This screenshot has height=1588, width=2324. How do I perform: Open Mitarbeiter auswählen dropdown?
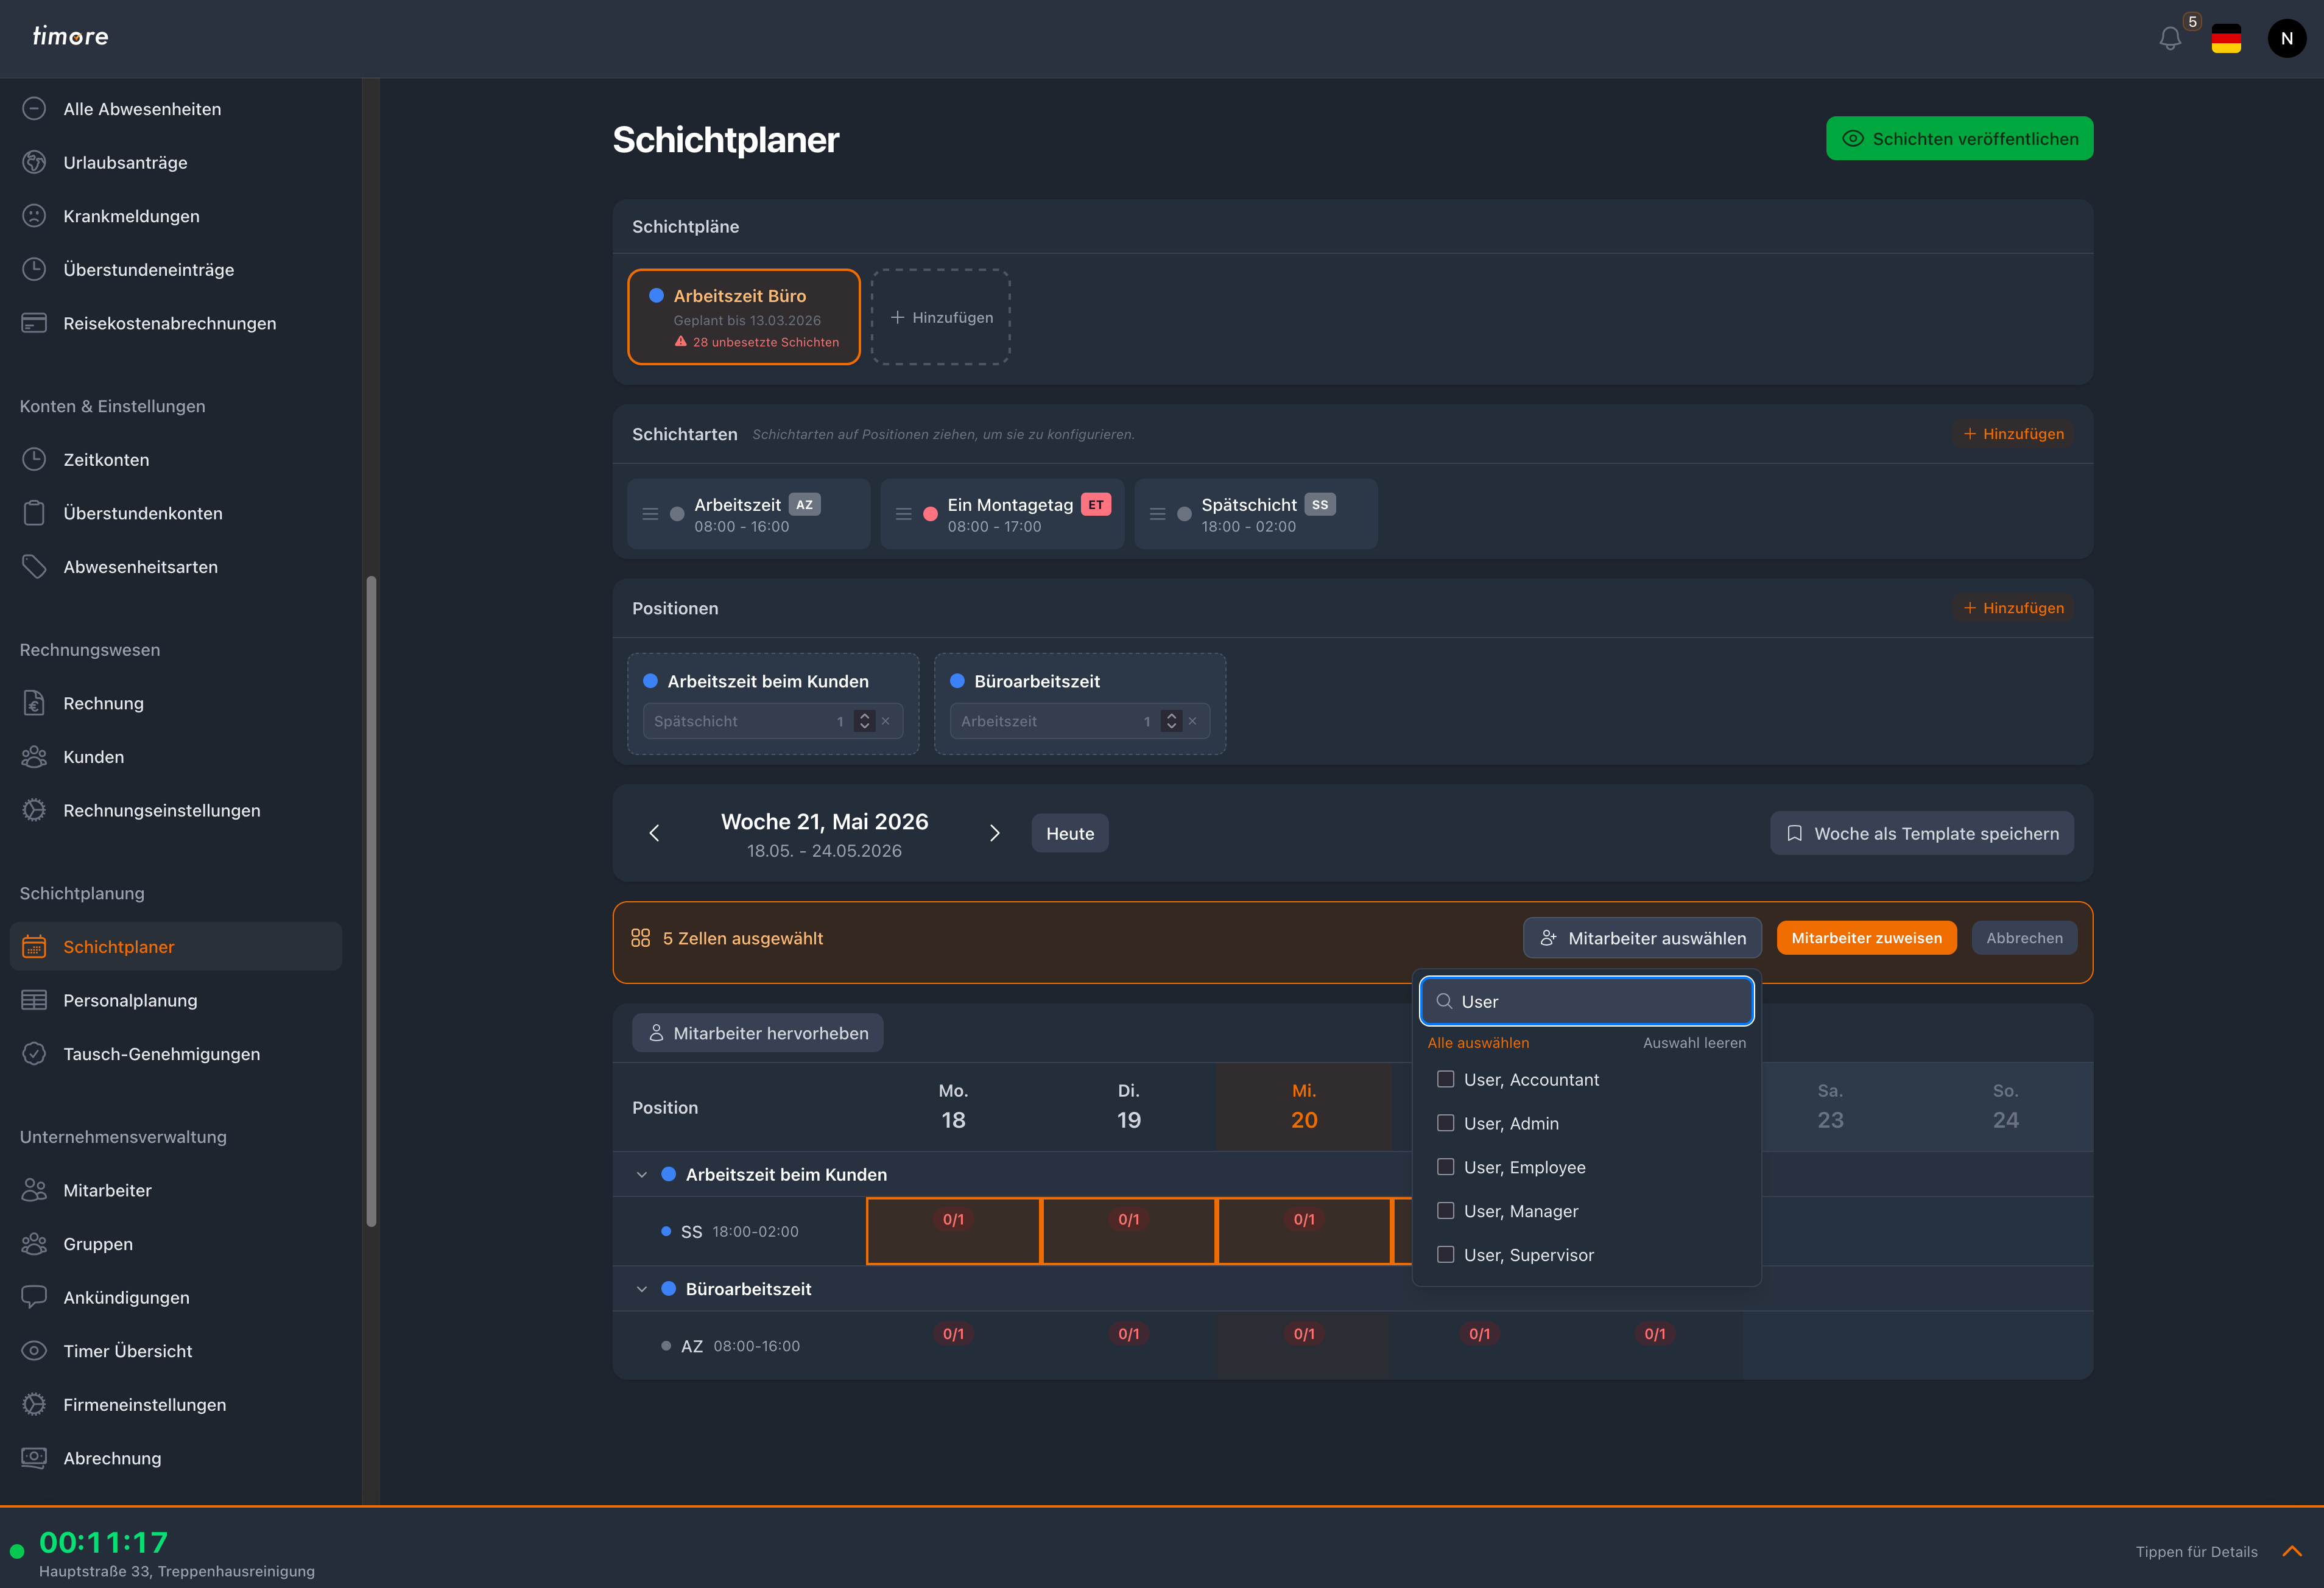click(1642, 938)
